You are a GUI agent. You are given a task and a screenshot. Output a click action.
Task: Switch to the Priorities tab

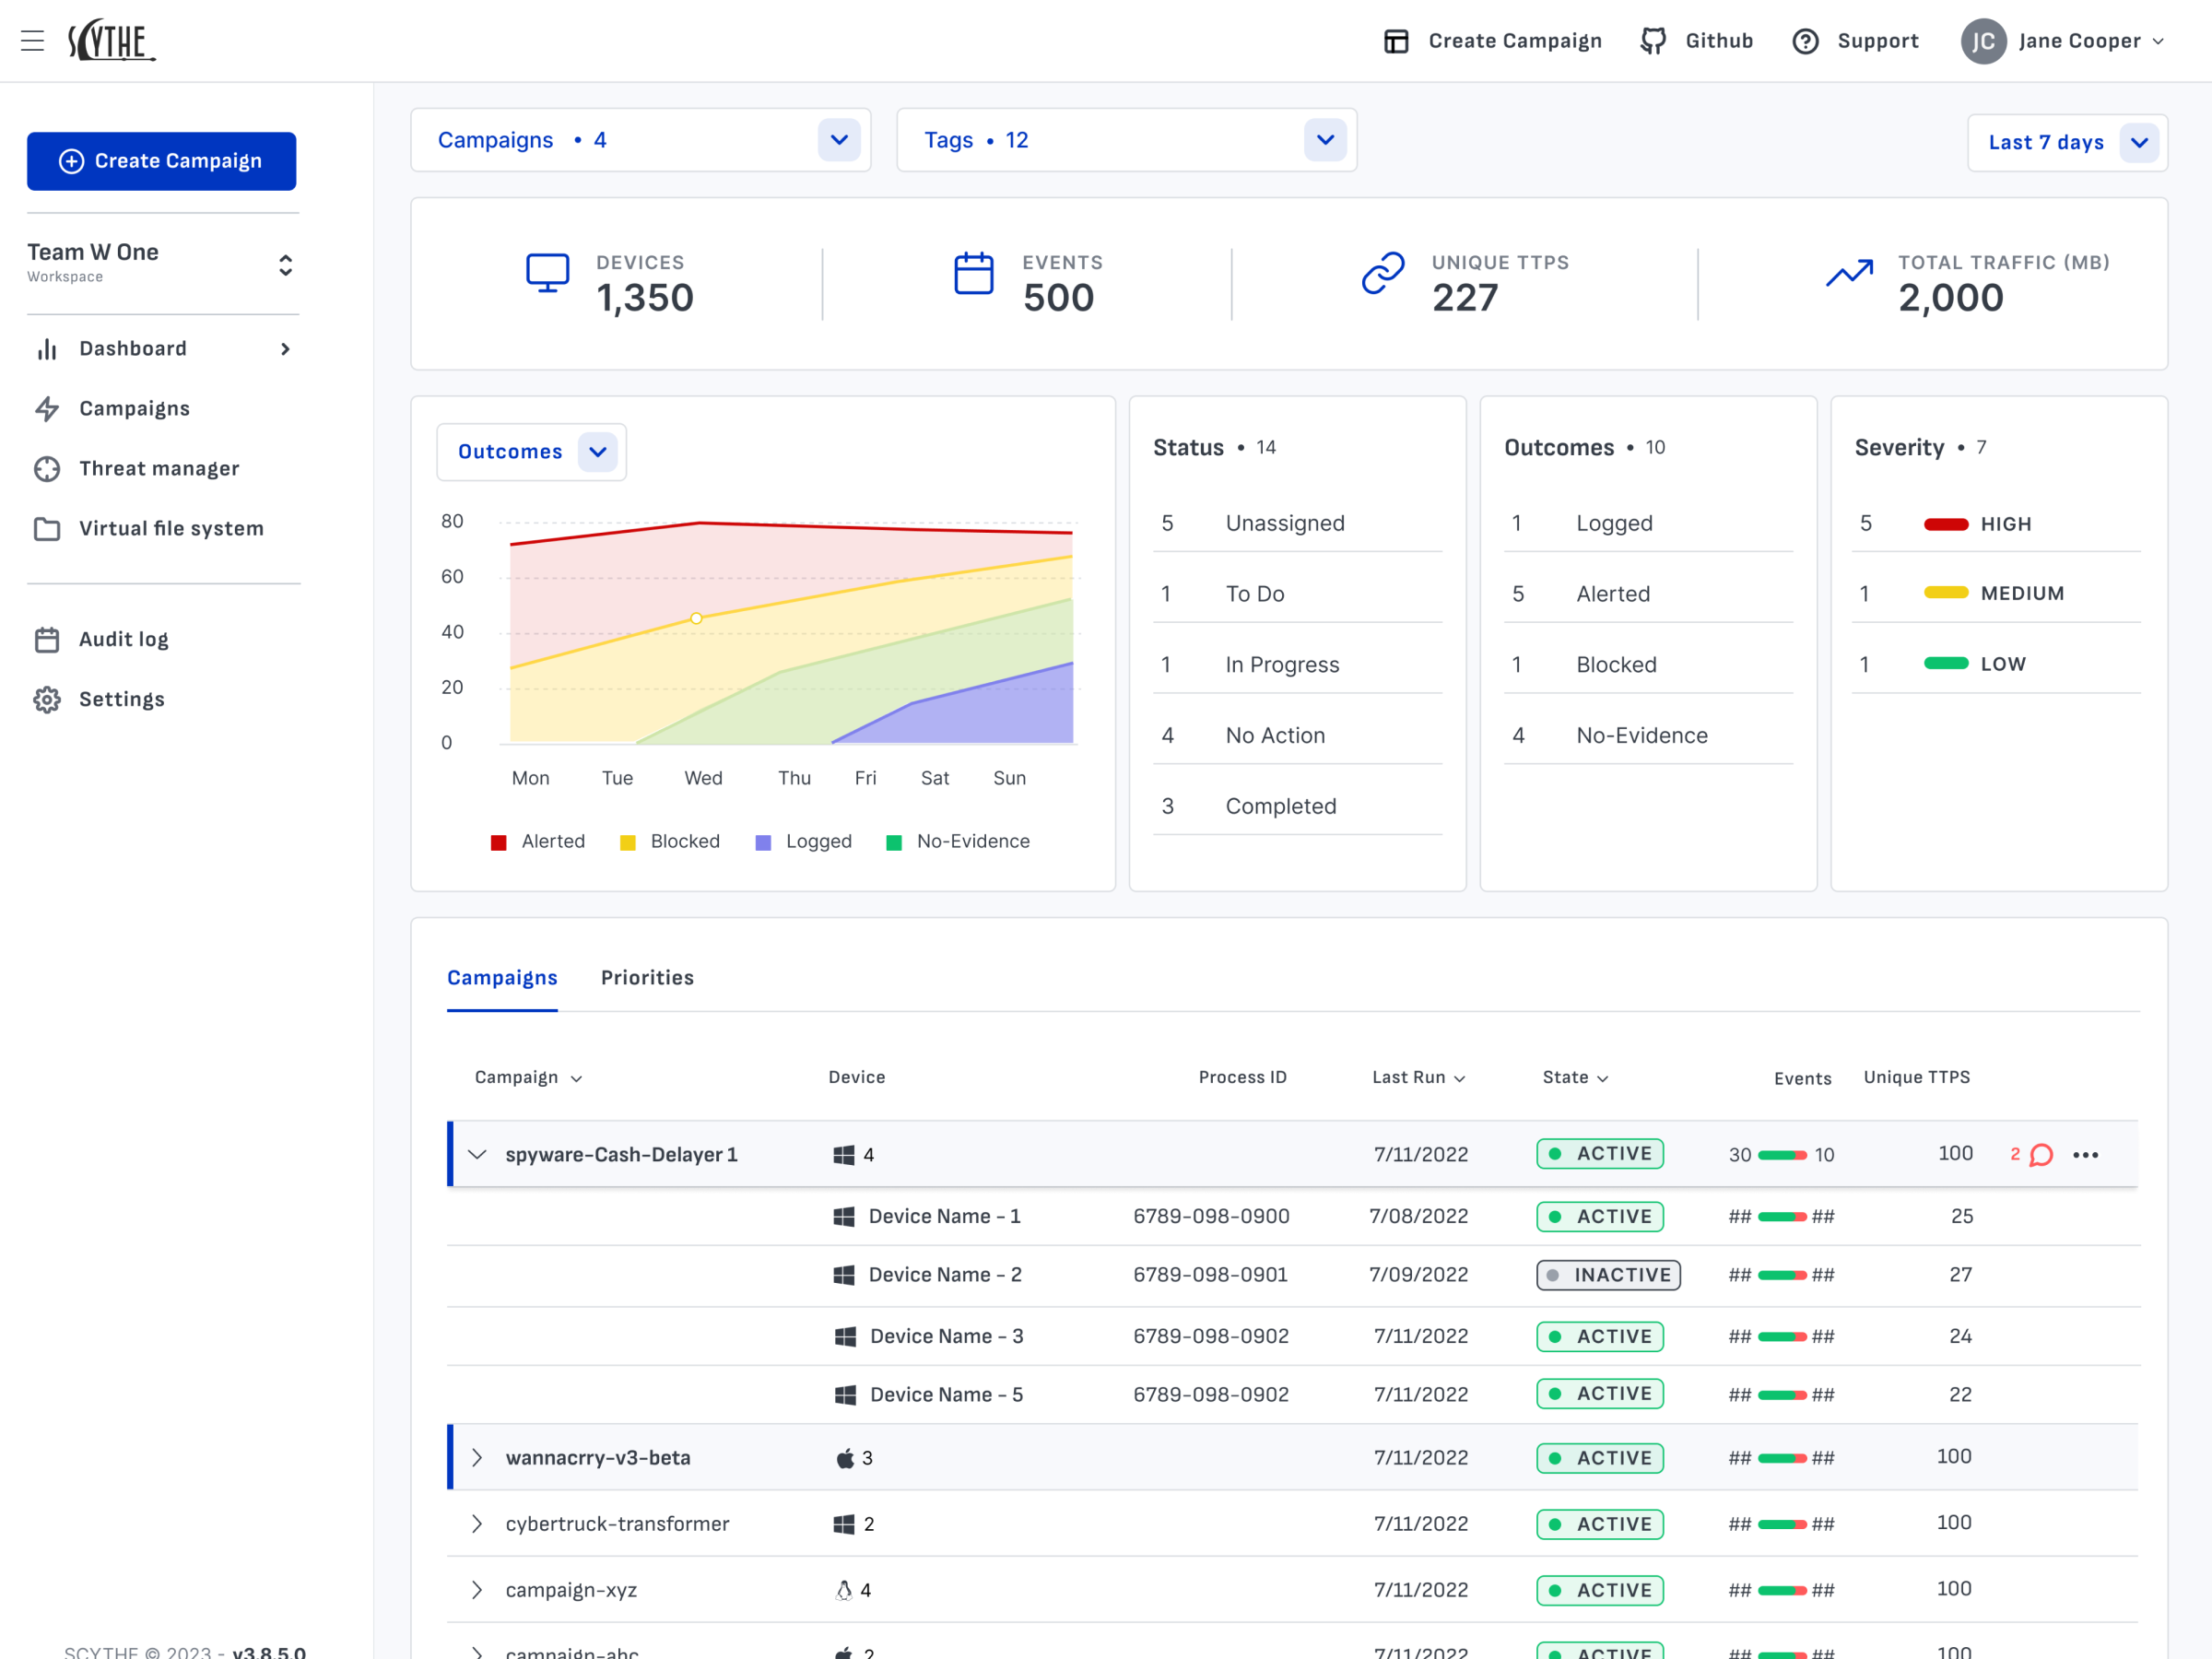coord(647,977)
